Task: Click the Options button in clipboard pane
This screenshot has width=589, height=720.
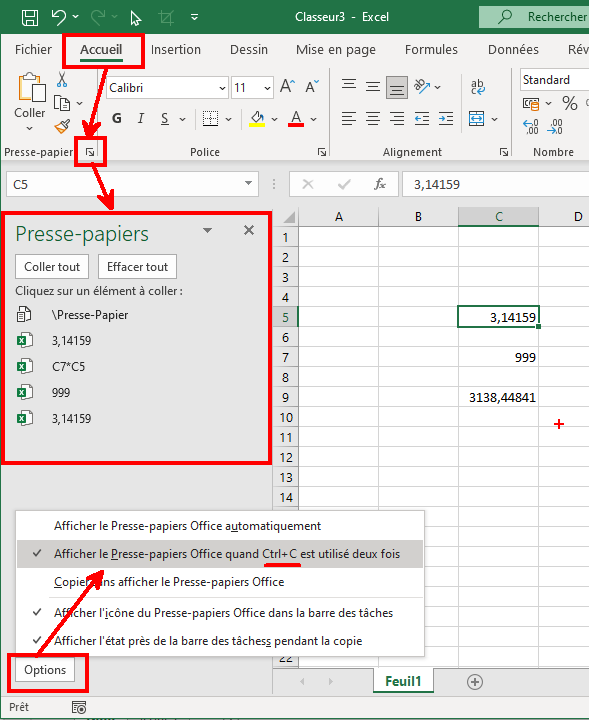Action: (x=45, y=670)
